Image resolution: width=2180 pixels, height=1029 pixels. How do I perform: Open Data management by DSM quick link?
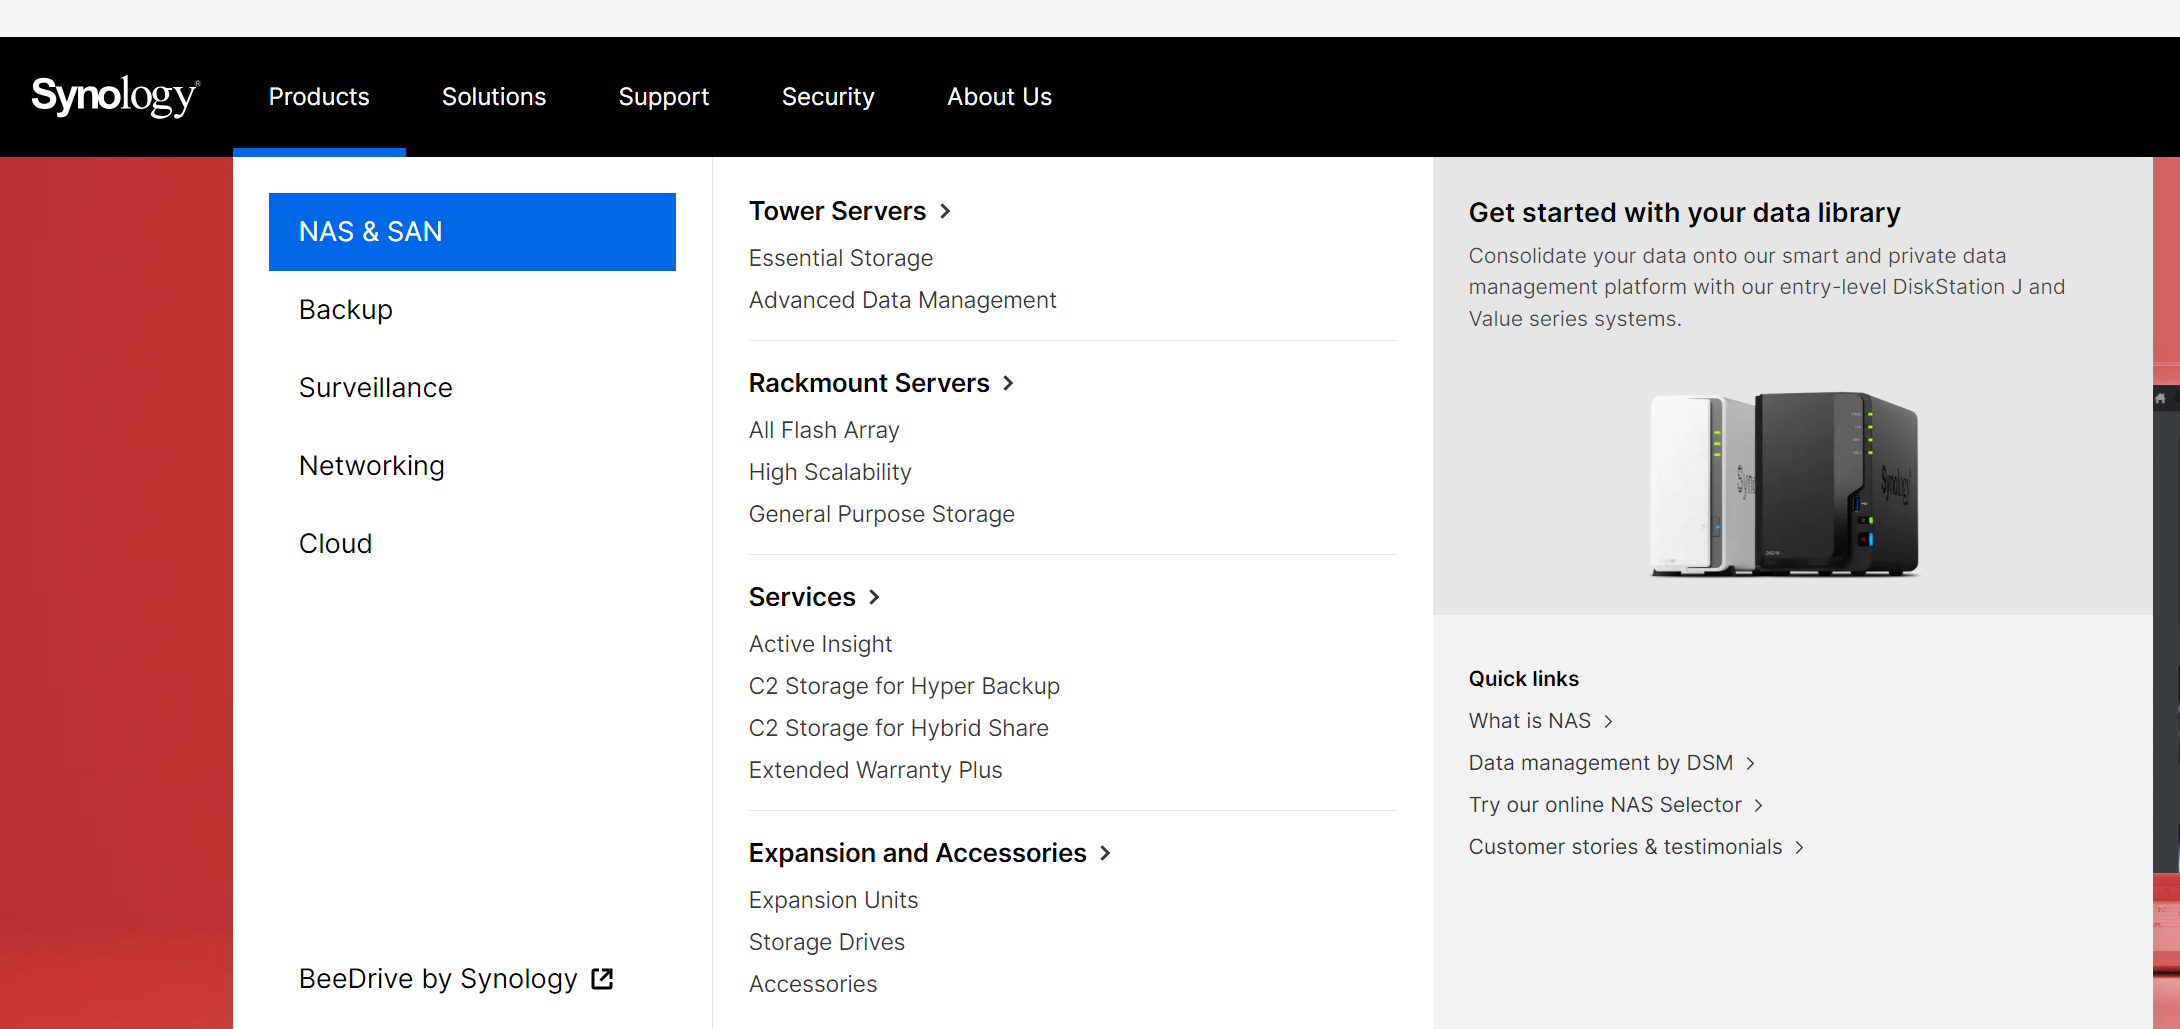[x=1601, y=763]
